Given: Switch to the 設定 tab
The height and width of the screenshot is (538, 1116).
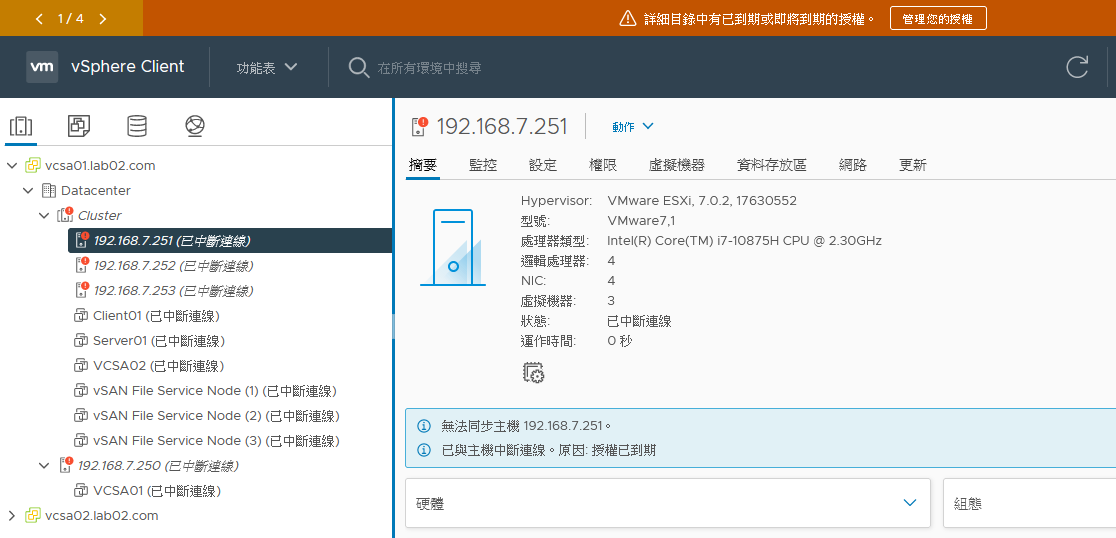Looking at the screenshot, I should click(x=542, y=165).
